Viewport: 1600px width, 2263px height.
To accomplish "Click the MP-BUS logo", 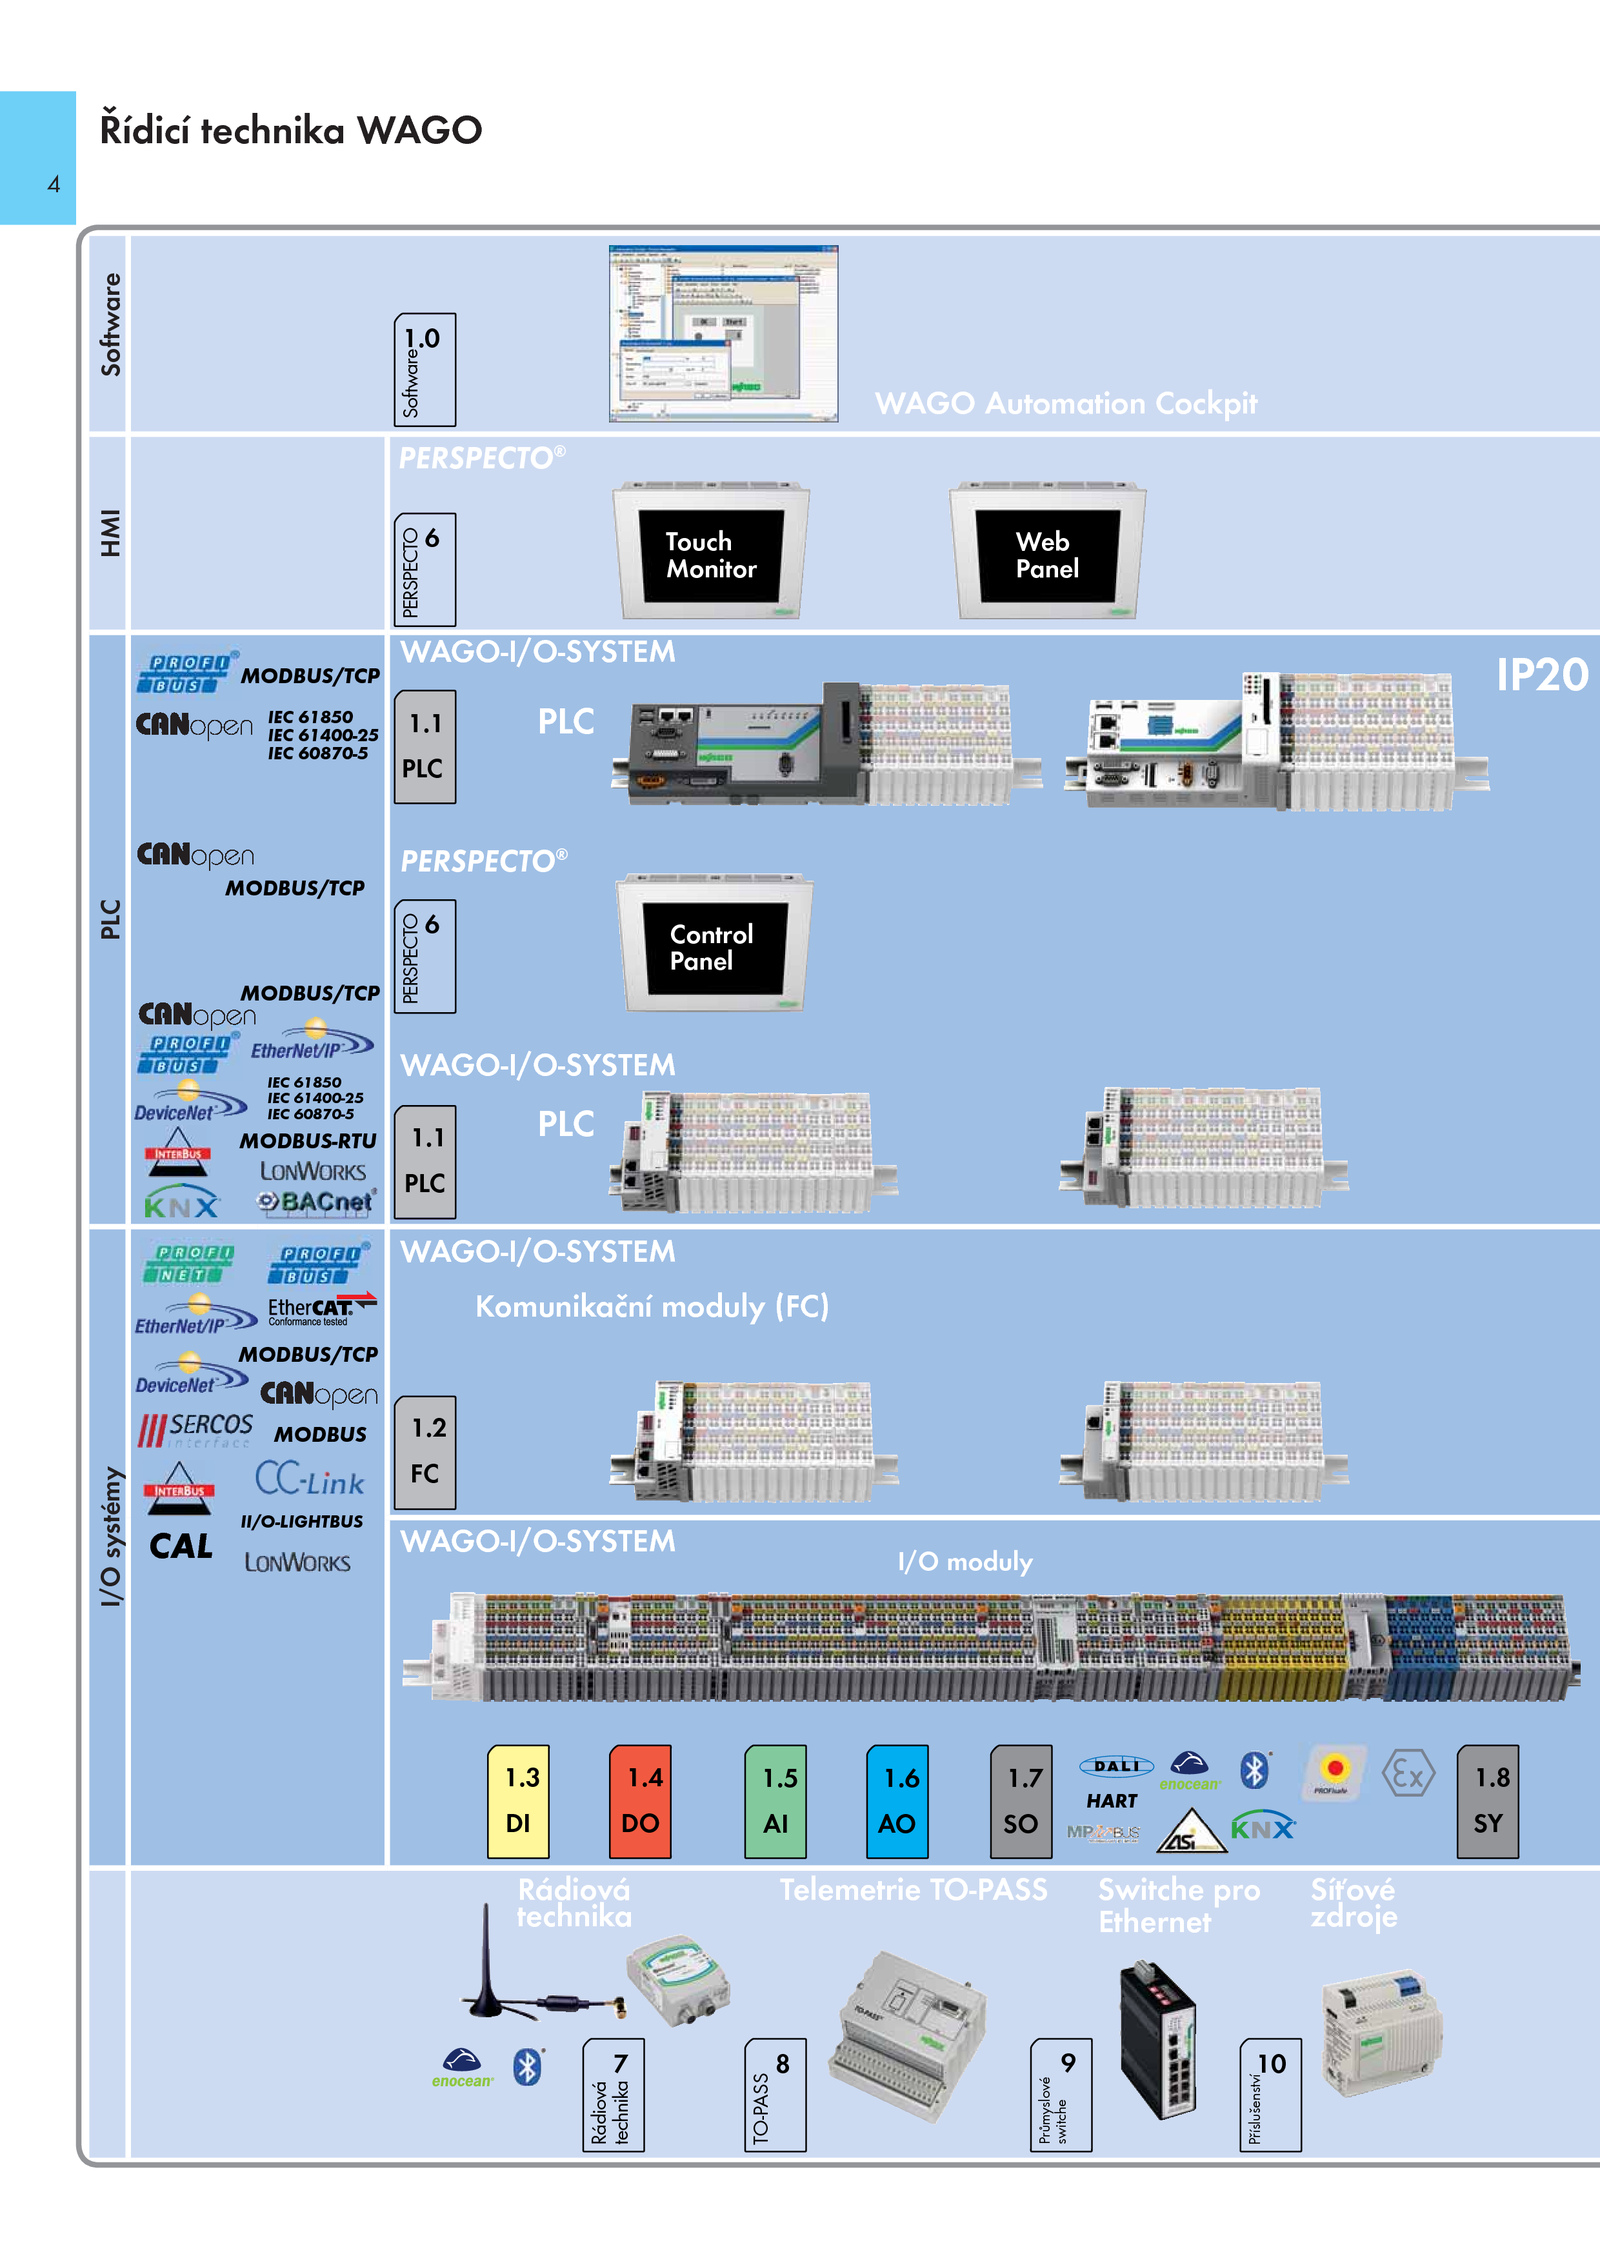I will coord(1103,1832).
